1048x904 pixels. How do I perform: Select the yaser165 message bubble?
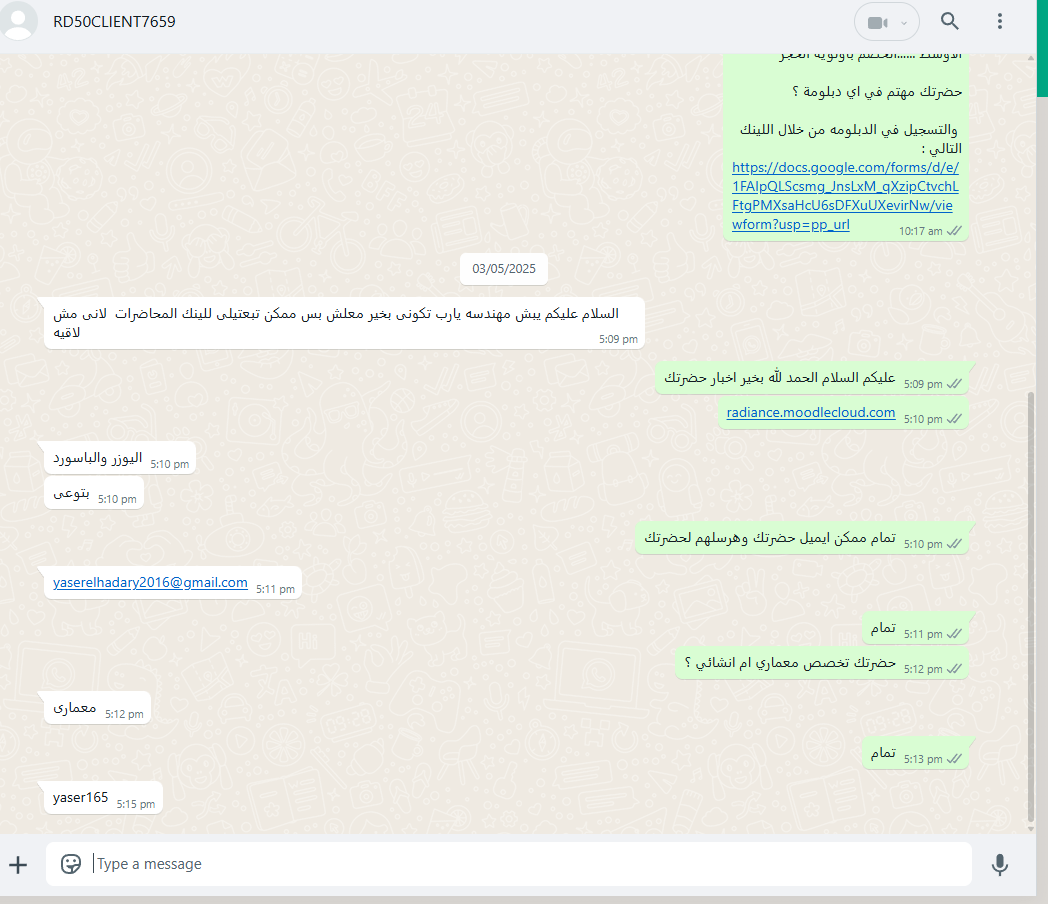coord(103,798)
